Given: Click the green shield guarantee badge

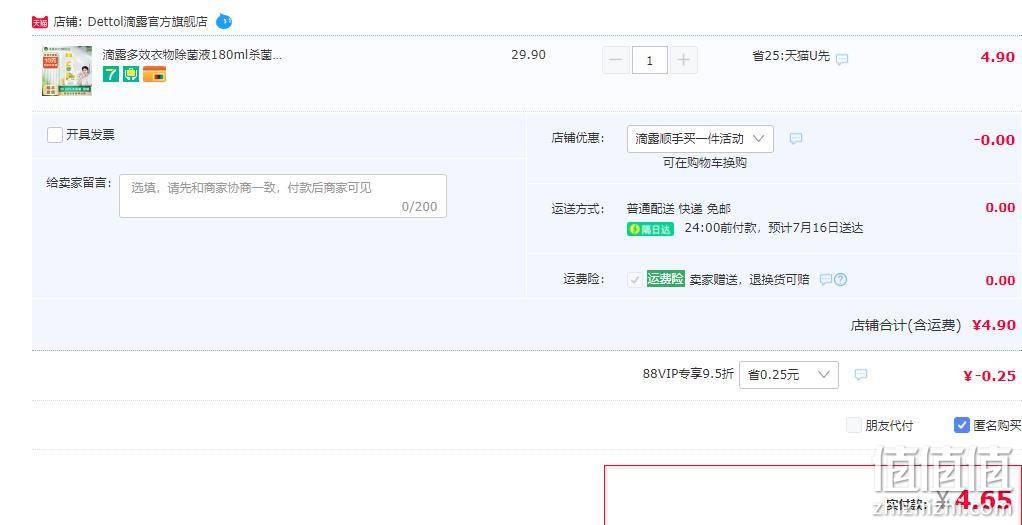Looking at the screenshot, I should tap(131, 74).
